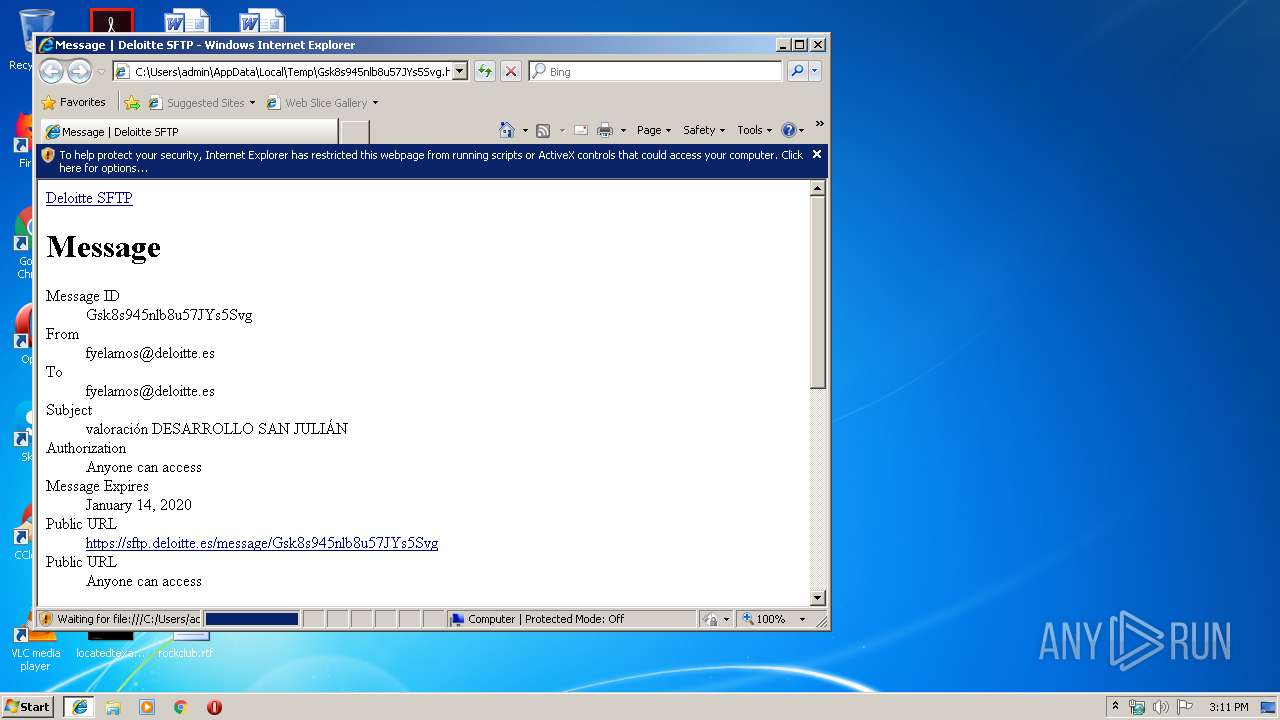The image size is (1280, 720).
Task: Go back with the IE Back arrow
Action: [x=51, y=71]
